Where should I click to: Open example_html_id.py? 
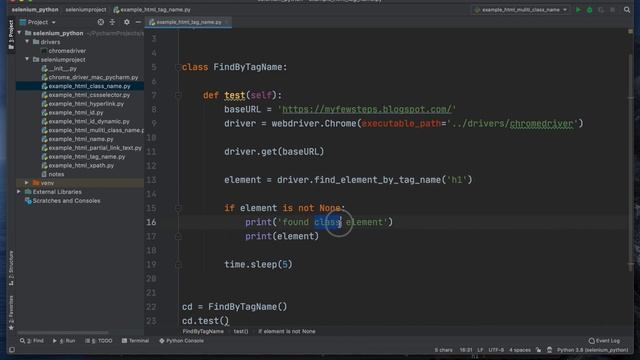tap(76, 113)
